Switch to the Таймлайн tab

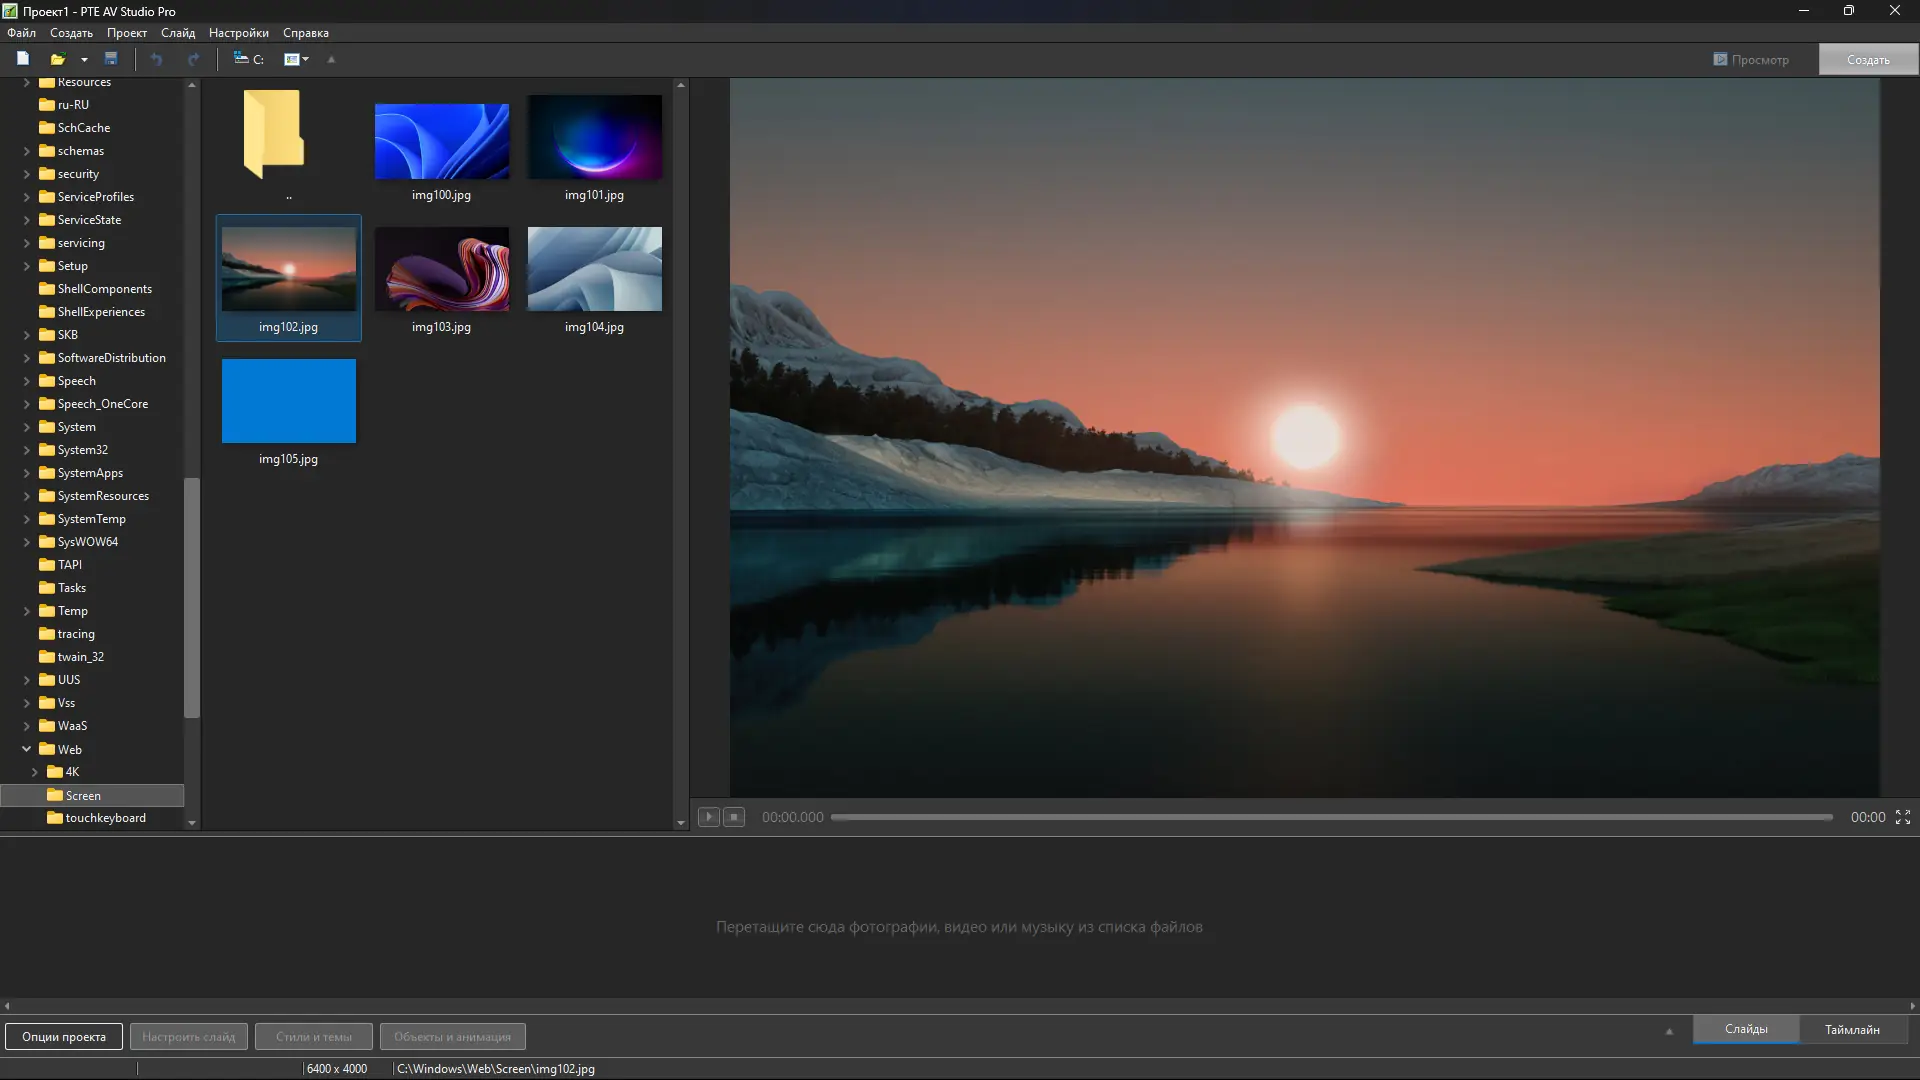1851,1029
